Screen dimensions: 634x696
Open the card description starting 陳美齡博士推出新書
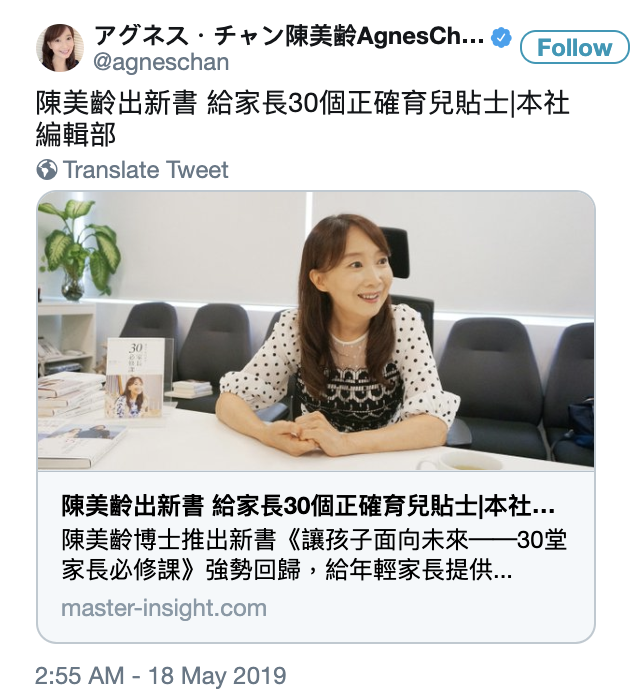coord(314,554)
